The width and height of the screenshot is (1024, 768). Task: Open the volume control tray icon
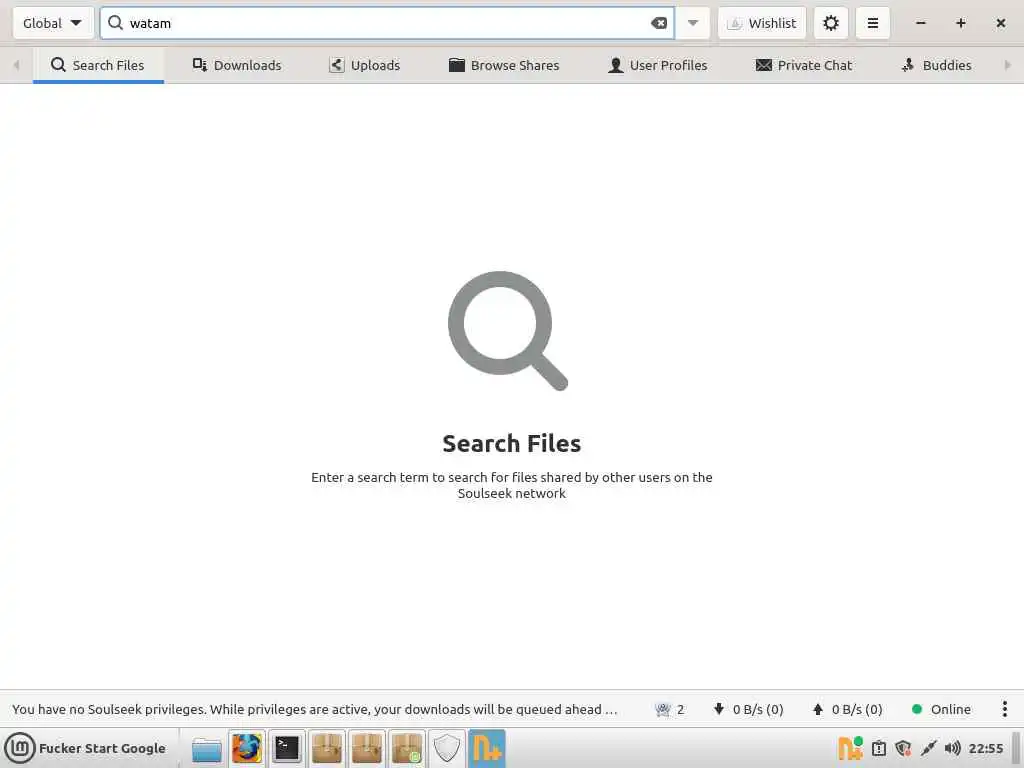click(x=952, y=748)
